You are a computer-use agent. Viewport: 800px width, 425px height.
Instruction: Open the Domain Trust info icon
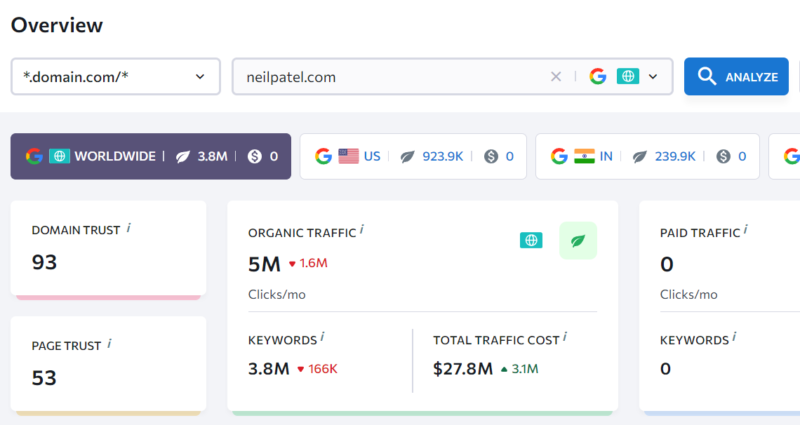[129, 228]
